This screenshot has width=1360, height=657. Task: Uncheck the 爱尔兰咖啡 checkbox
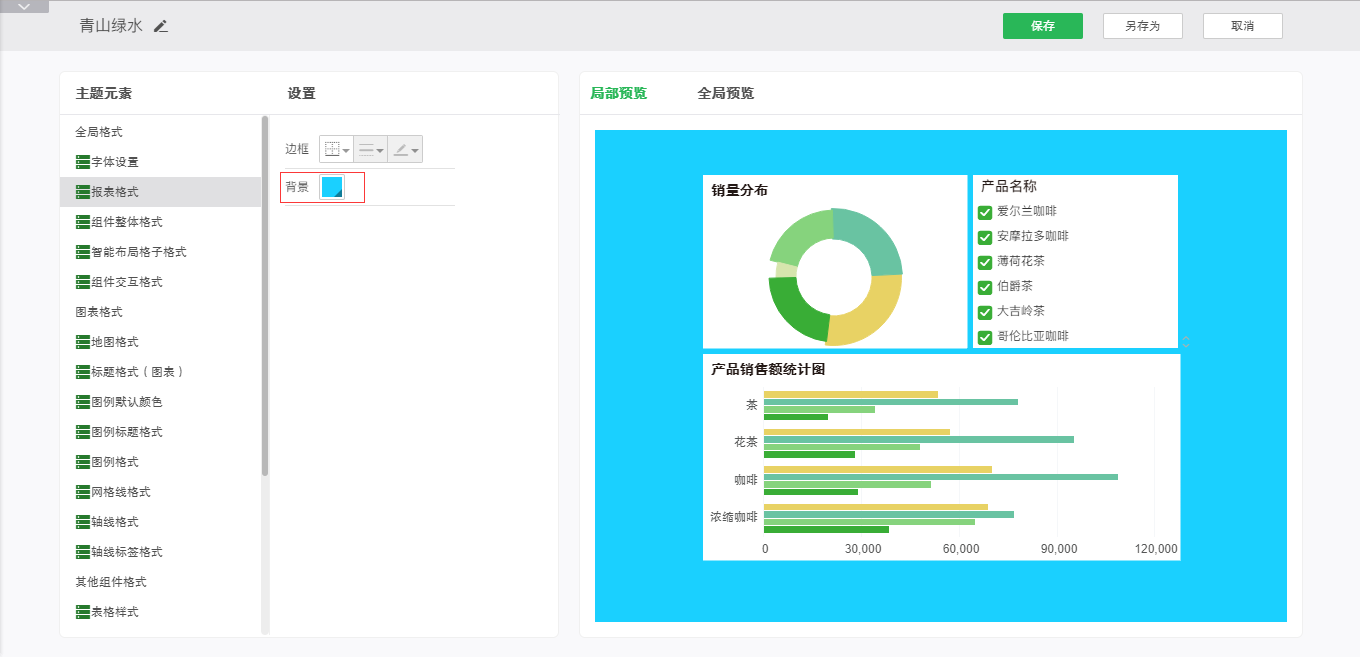point(985,212)
